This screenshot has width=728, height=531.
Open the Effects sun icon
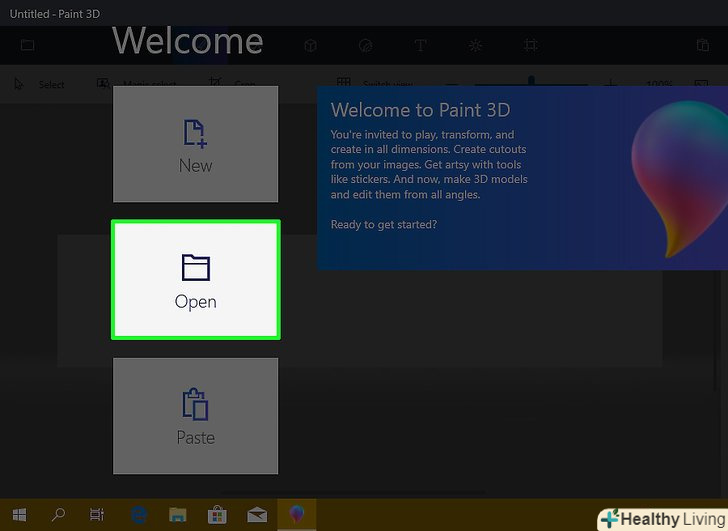pos(475,45)
